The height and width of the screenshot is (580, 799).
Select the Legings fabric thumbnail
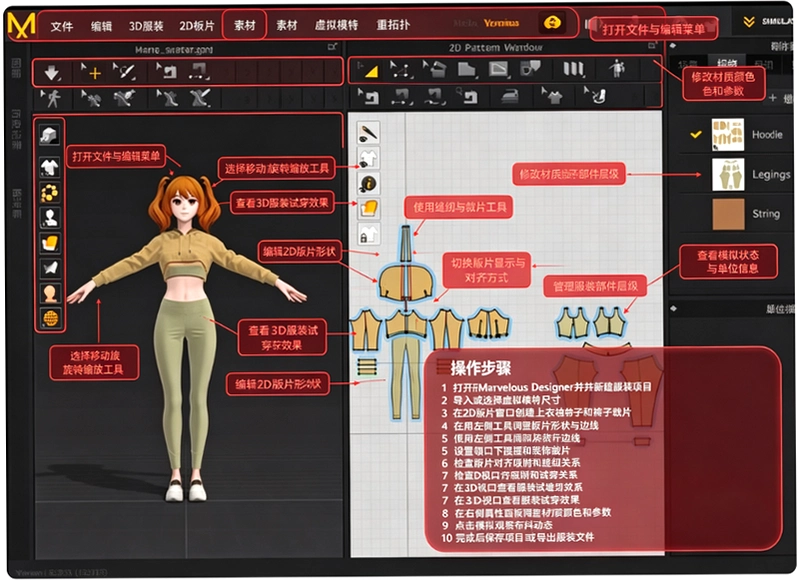pos(728,174)
